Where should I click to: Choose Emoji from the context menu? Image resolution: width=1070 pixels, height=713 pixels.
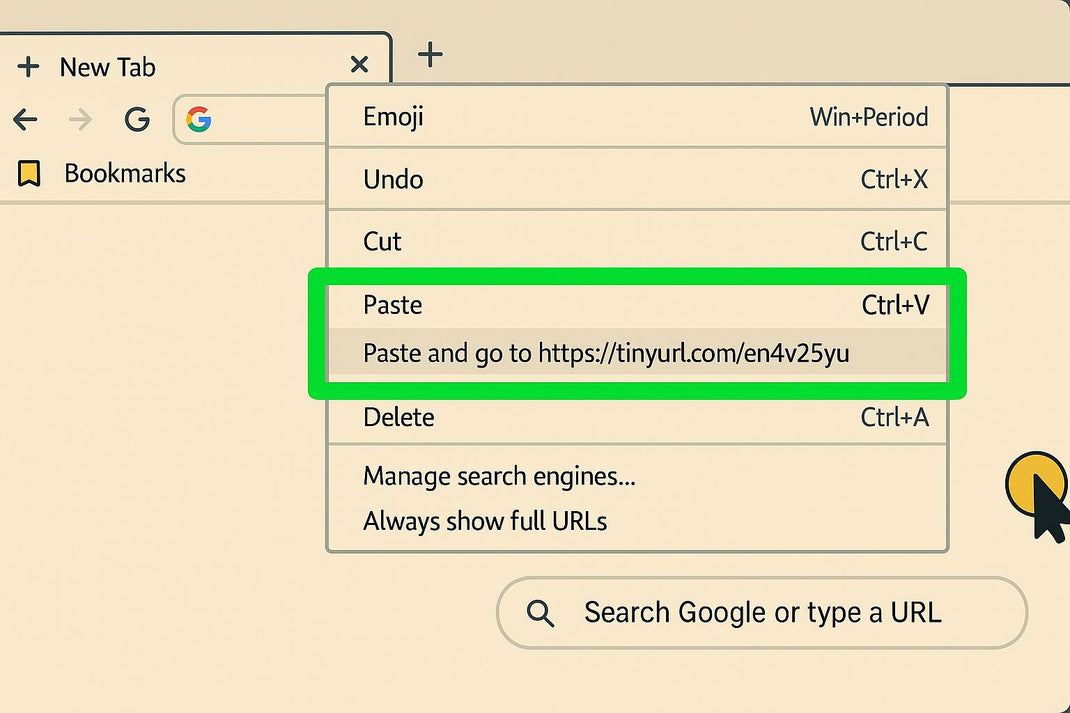[x=392, y=117]
